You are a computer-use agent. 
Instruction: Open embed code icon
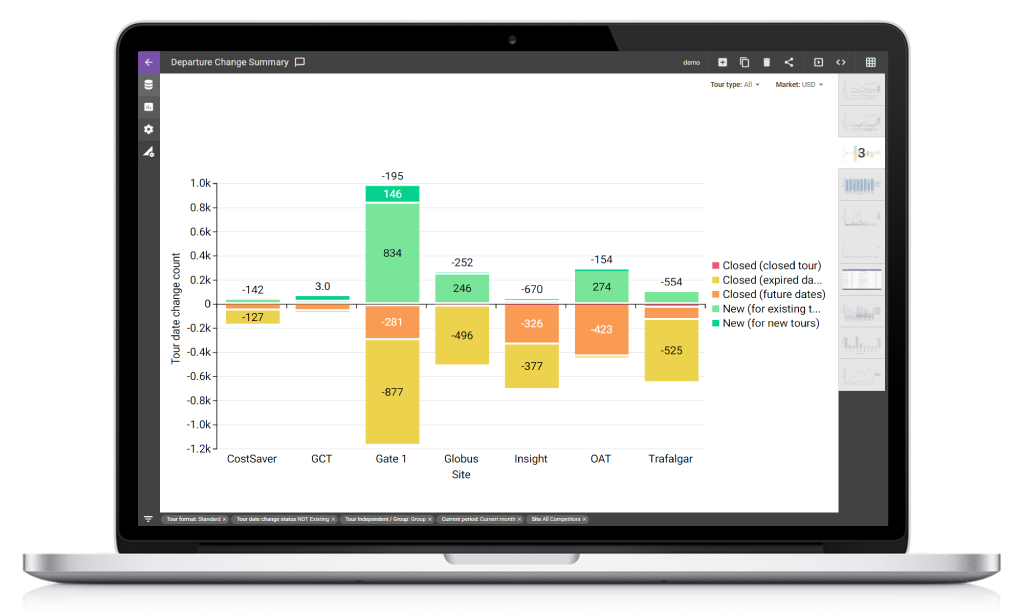pos(840,62)
